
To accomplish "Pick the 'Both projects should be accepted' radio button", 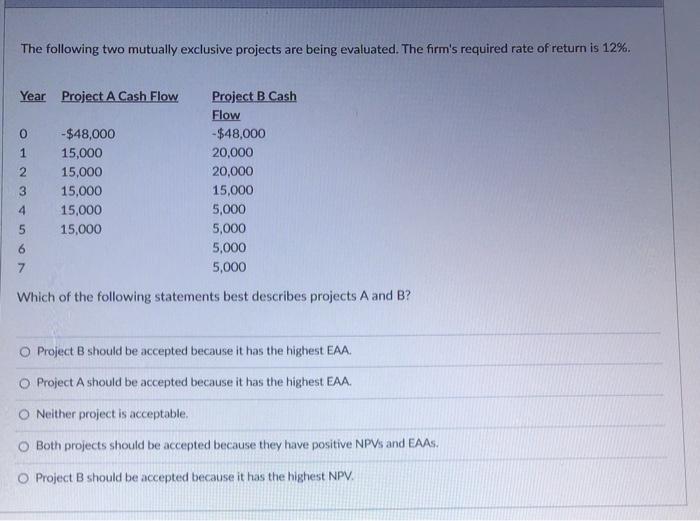I will [24, 446].
